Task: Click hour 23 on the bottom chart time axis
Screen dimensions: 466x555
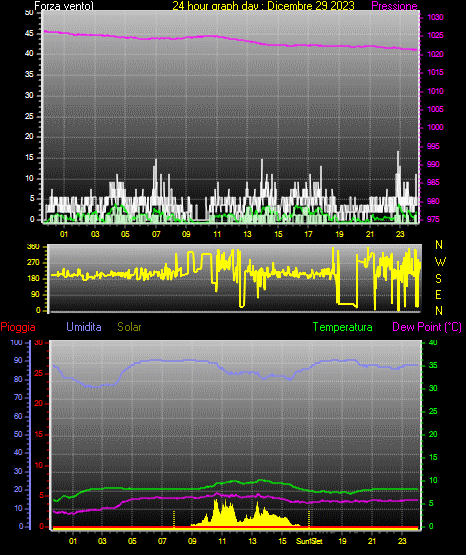Action: pos(402,541)
